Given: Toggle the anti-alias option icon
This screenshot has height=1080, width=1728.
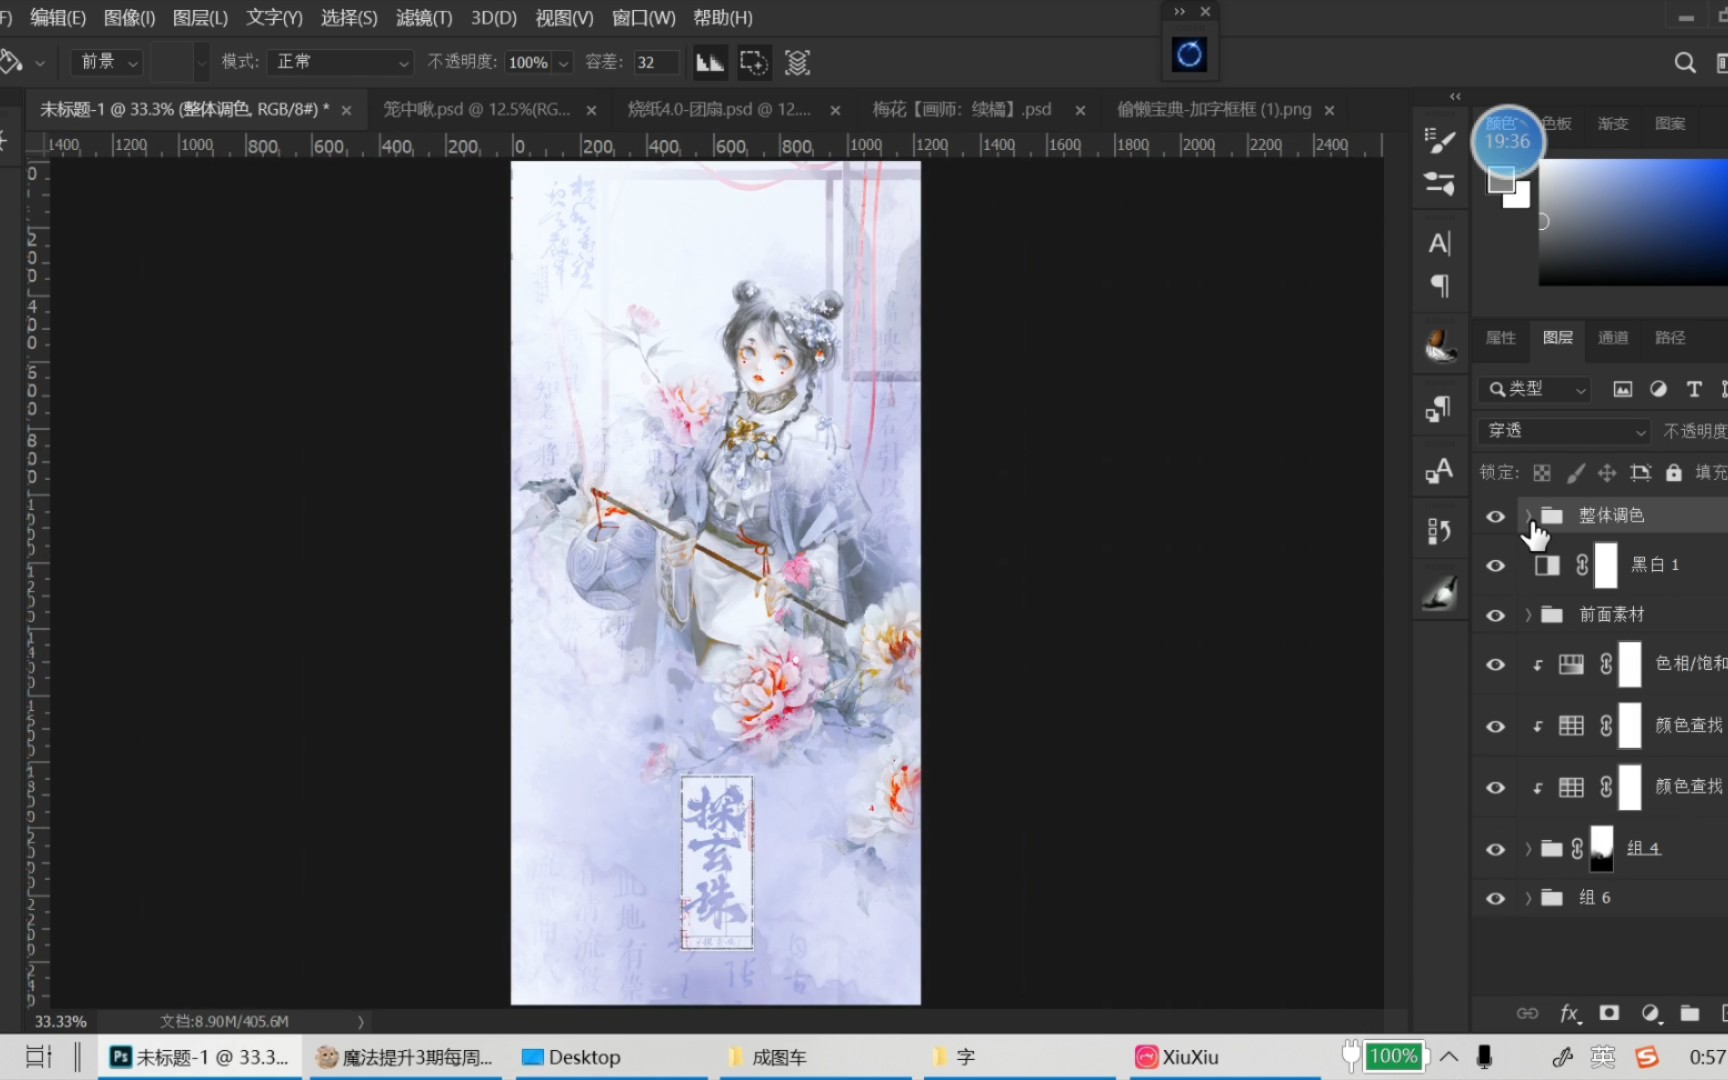Looking at the screenshot, I should pos(710,62).
